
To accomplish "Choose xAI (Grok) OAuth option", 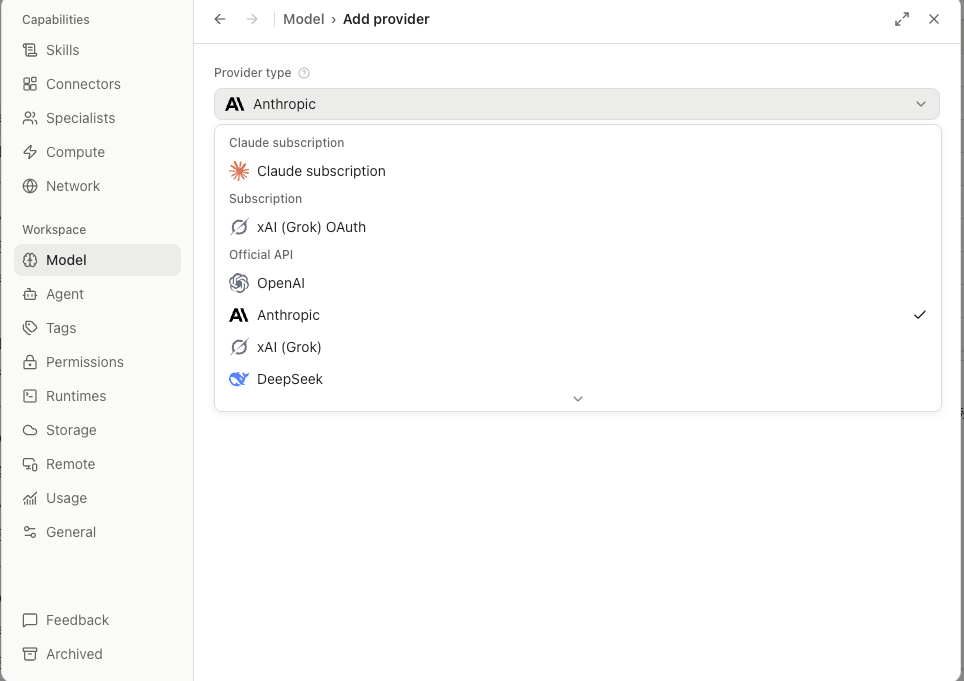I will 578,227.
